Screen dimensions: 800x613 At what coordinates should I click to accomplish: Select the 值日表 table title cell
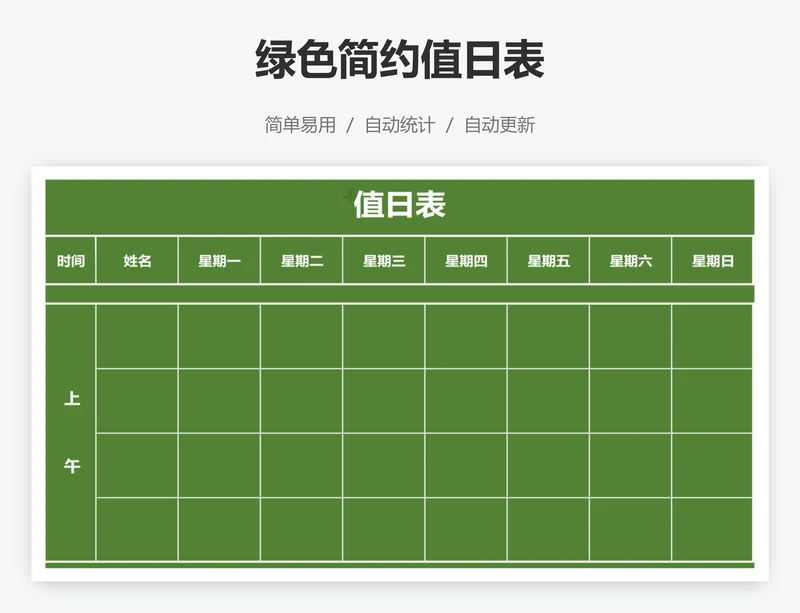tap(399, 207)
